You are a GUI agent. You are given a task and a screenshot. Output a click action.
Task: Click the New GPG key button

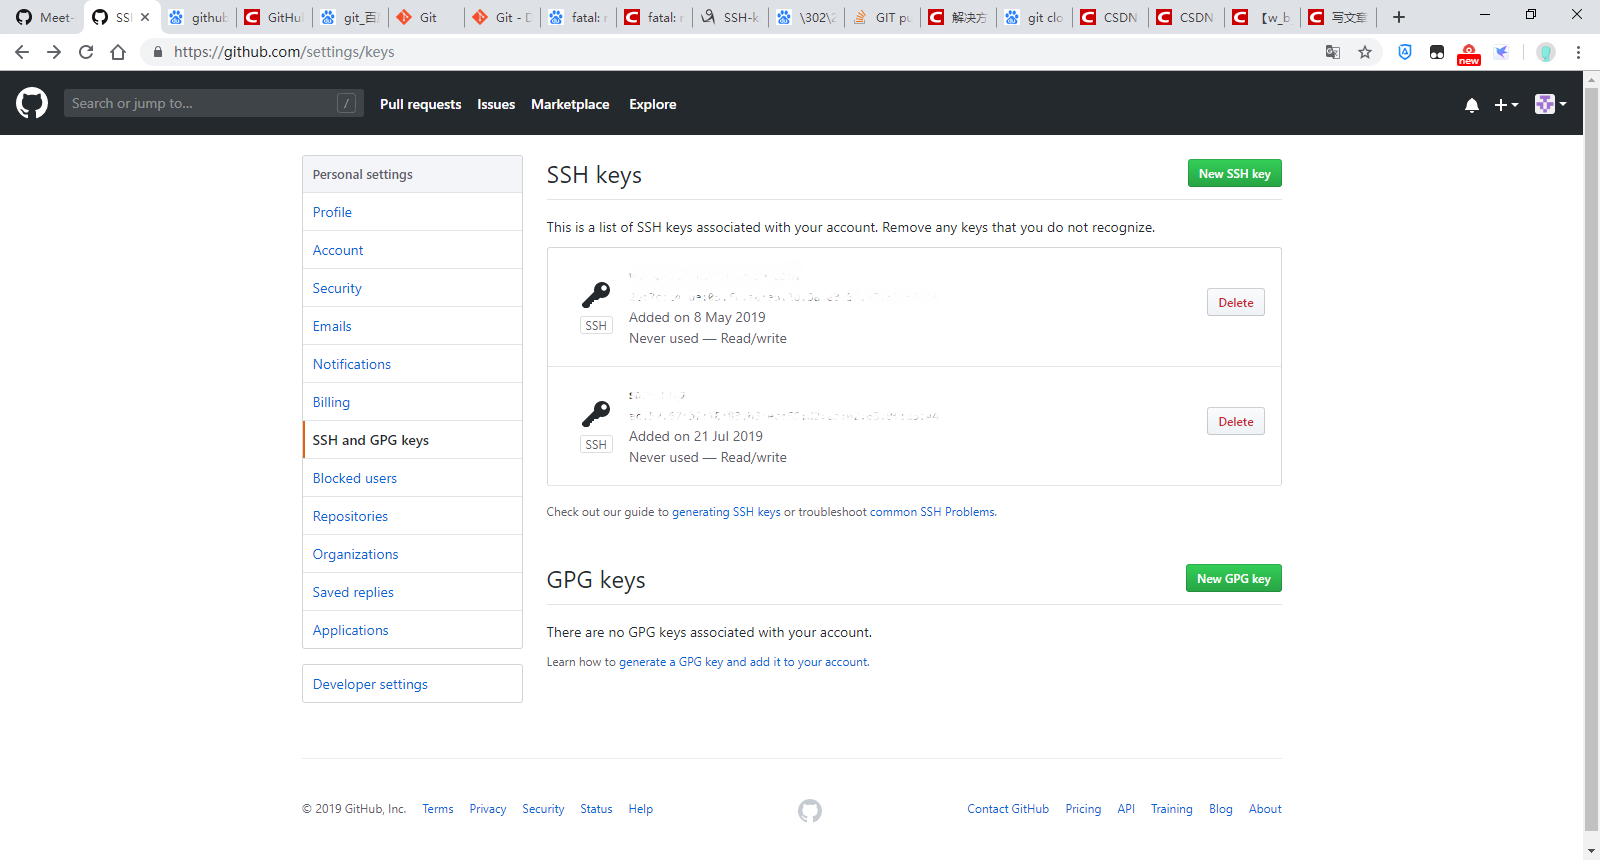tap(1233, 578)
